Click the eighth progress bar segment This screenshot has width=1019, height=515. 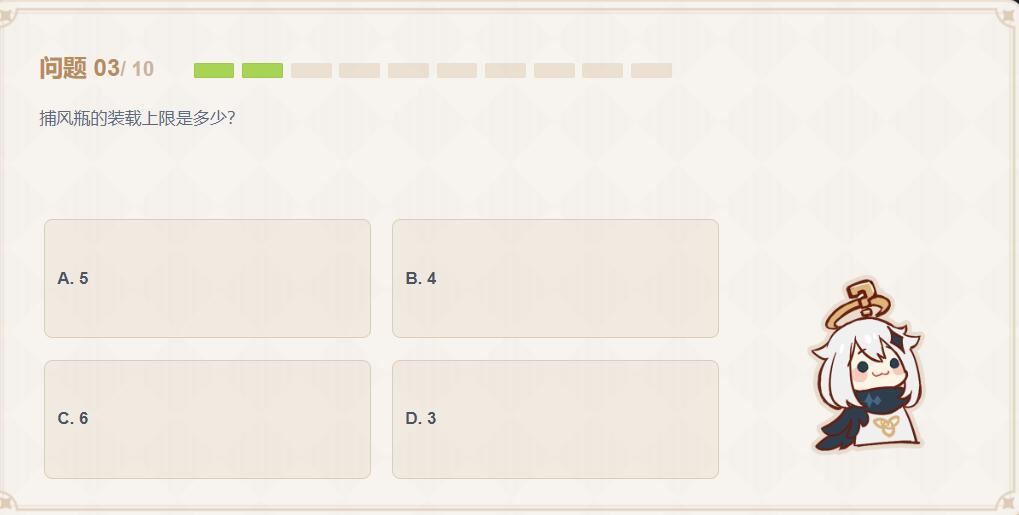tap(554, 70)
